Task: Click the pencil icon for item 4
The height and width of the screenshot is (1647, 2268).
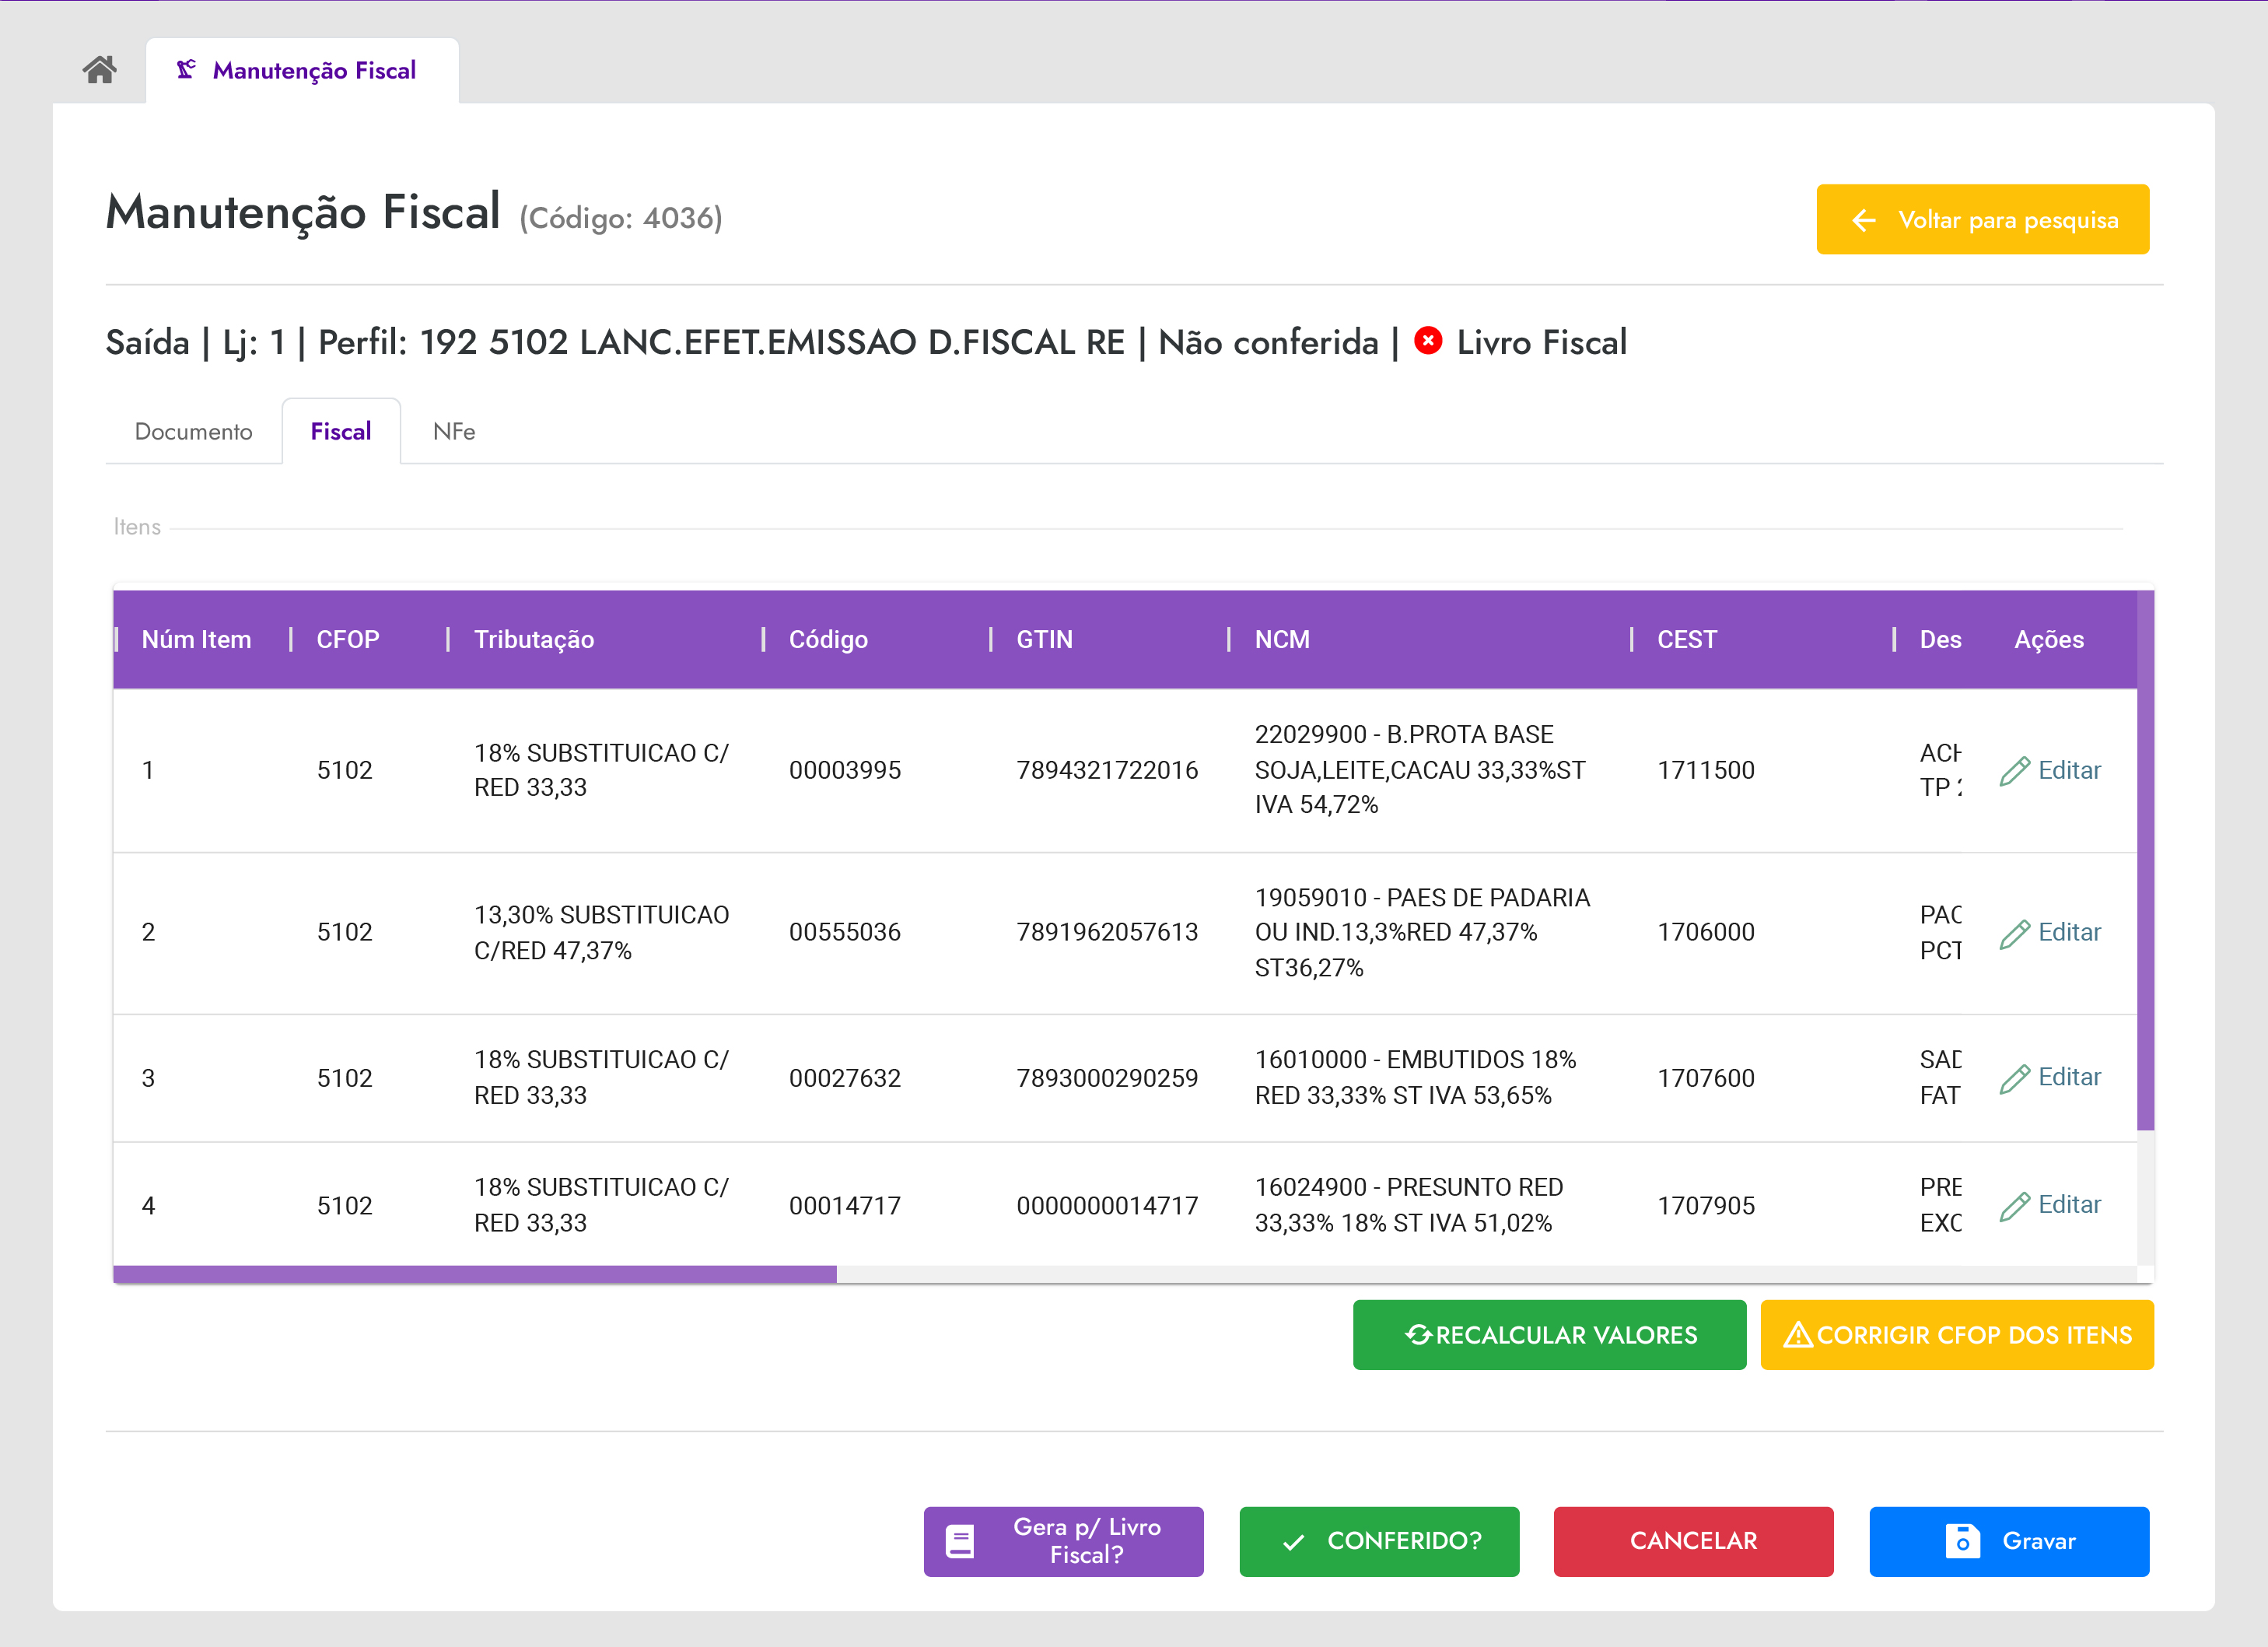Action: point(2014,1206)
